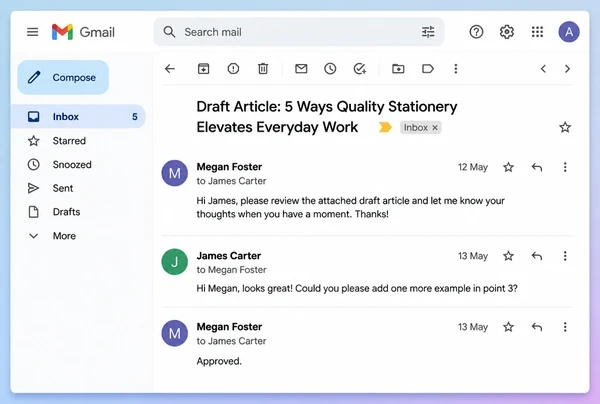Click the search magnifier icon
This screenshot has width=600, height=404.
(x=169, y=32)
